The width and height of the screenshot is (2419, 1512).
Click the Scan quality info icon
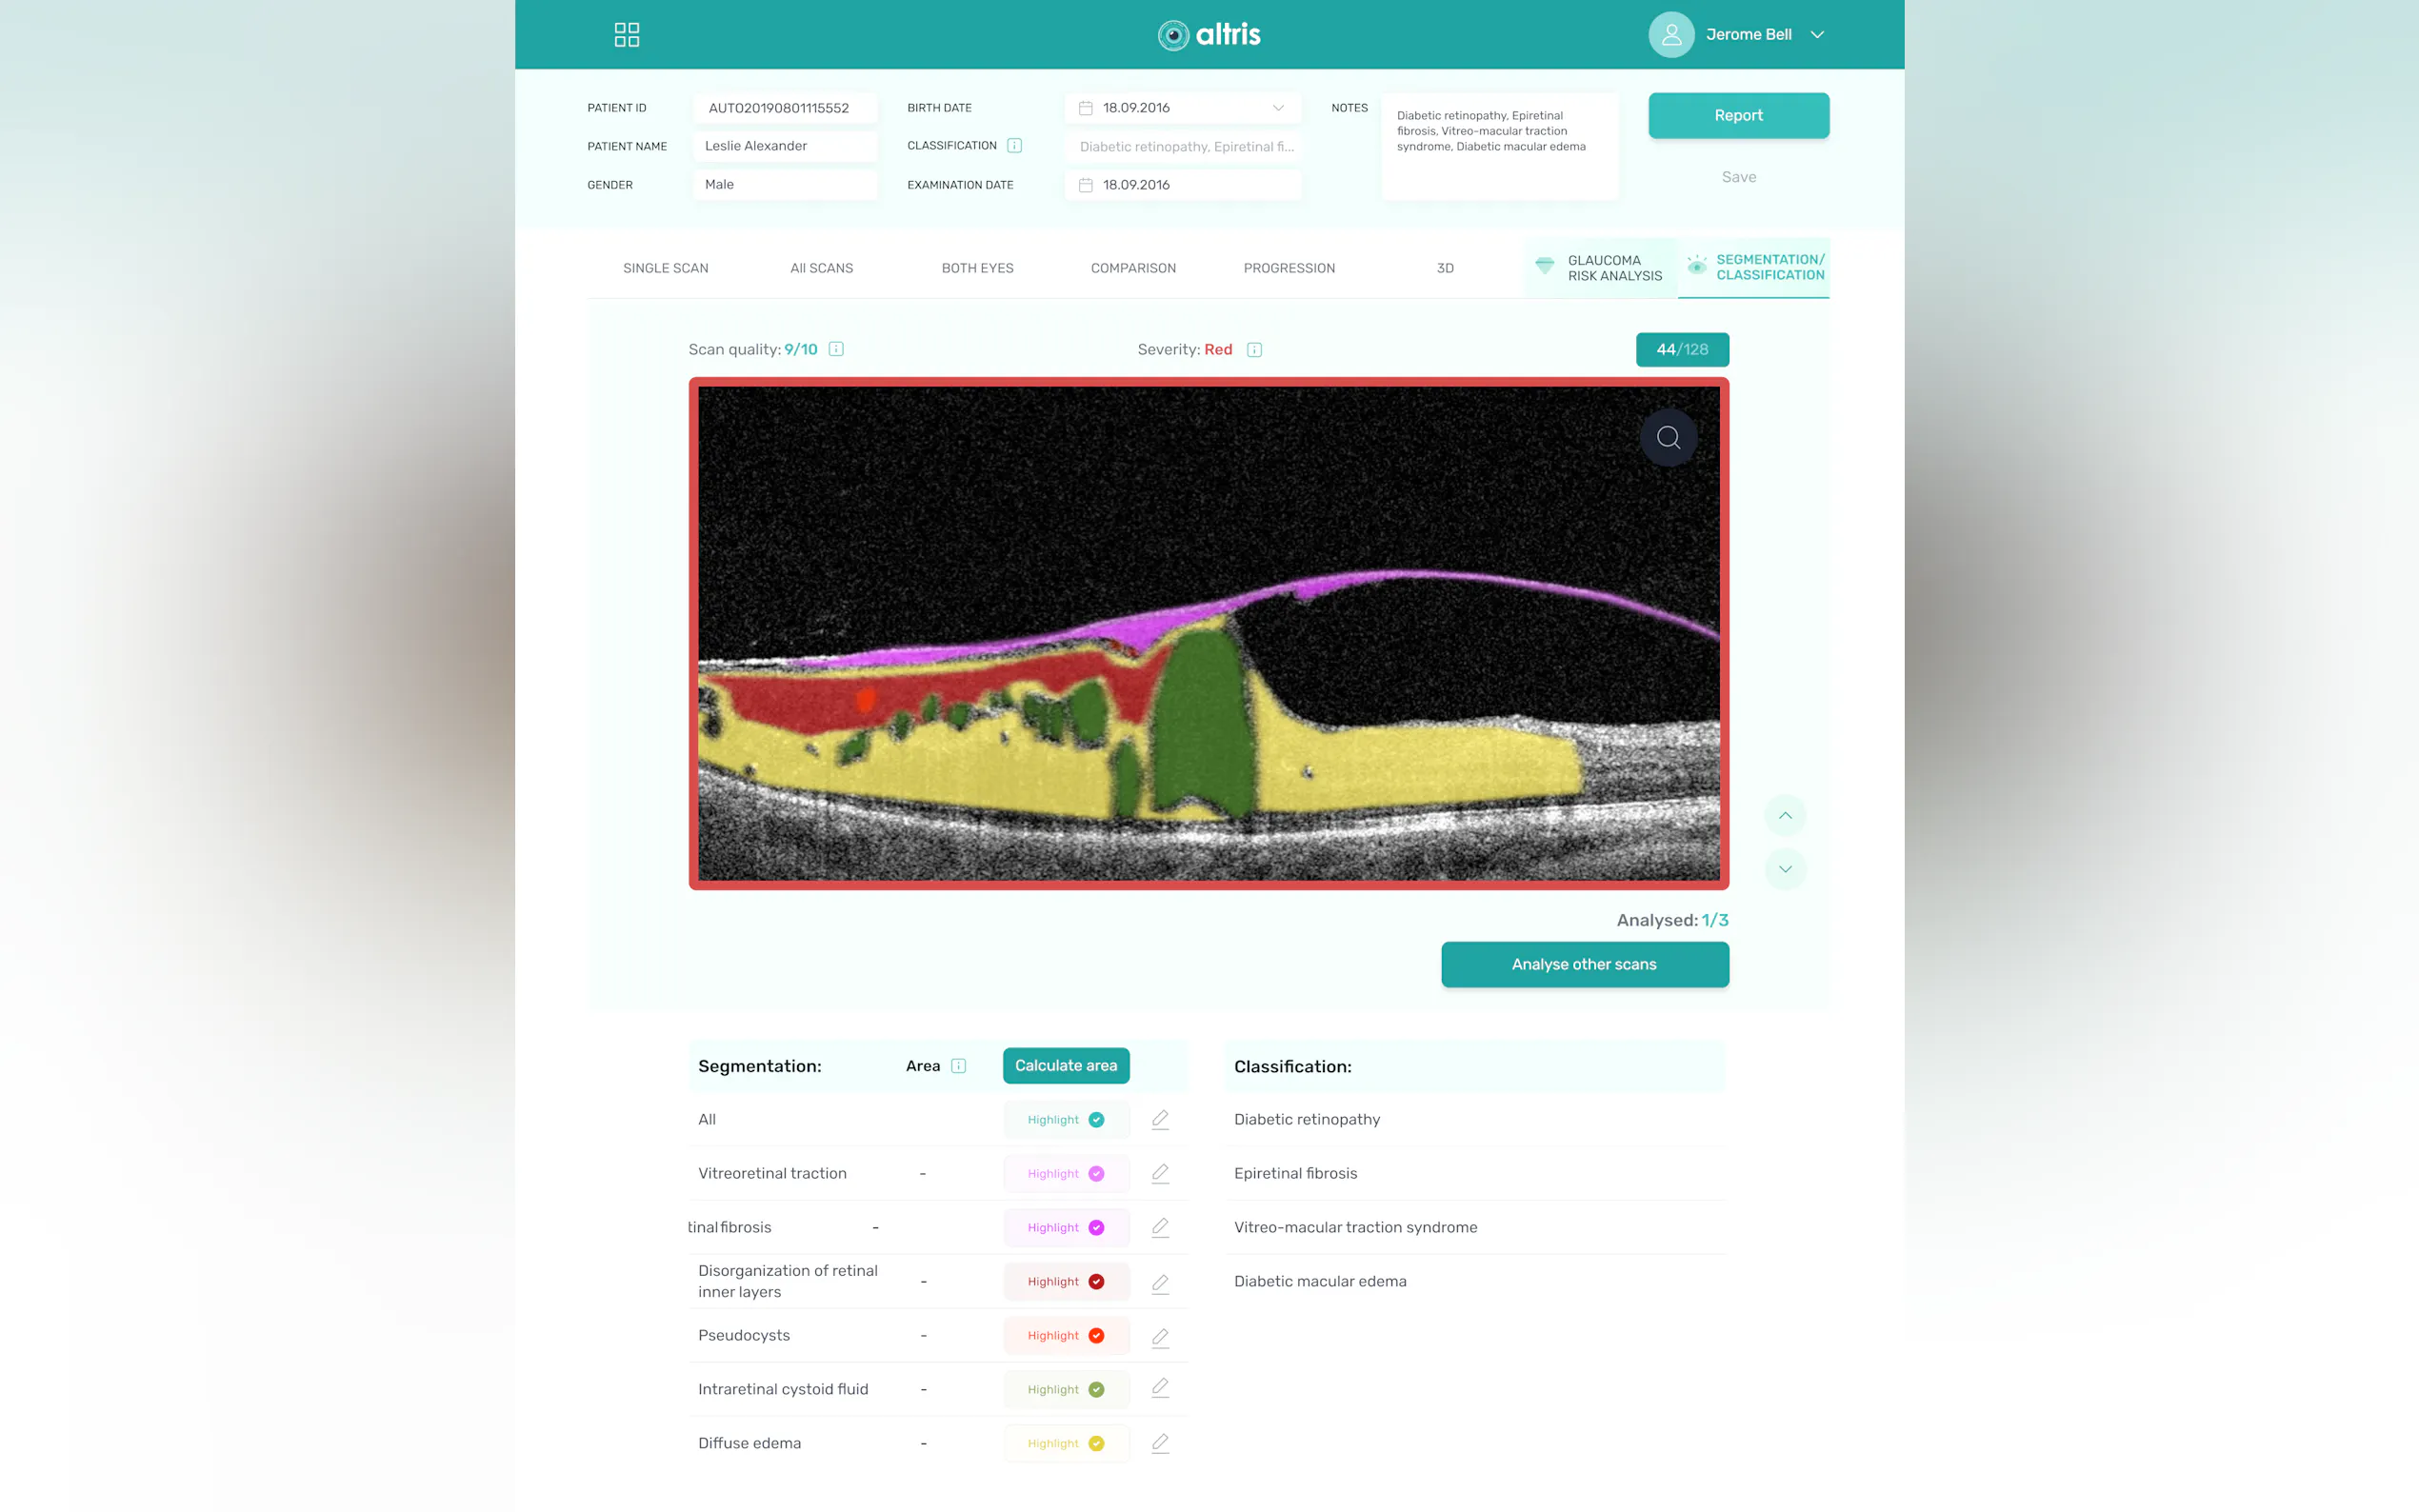(836, 349)
